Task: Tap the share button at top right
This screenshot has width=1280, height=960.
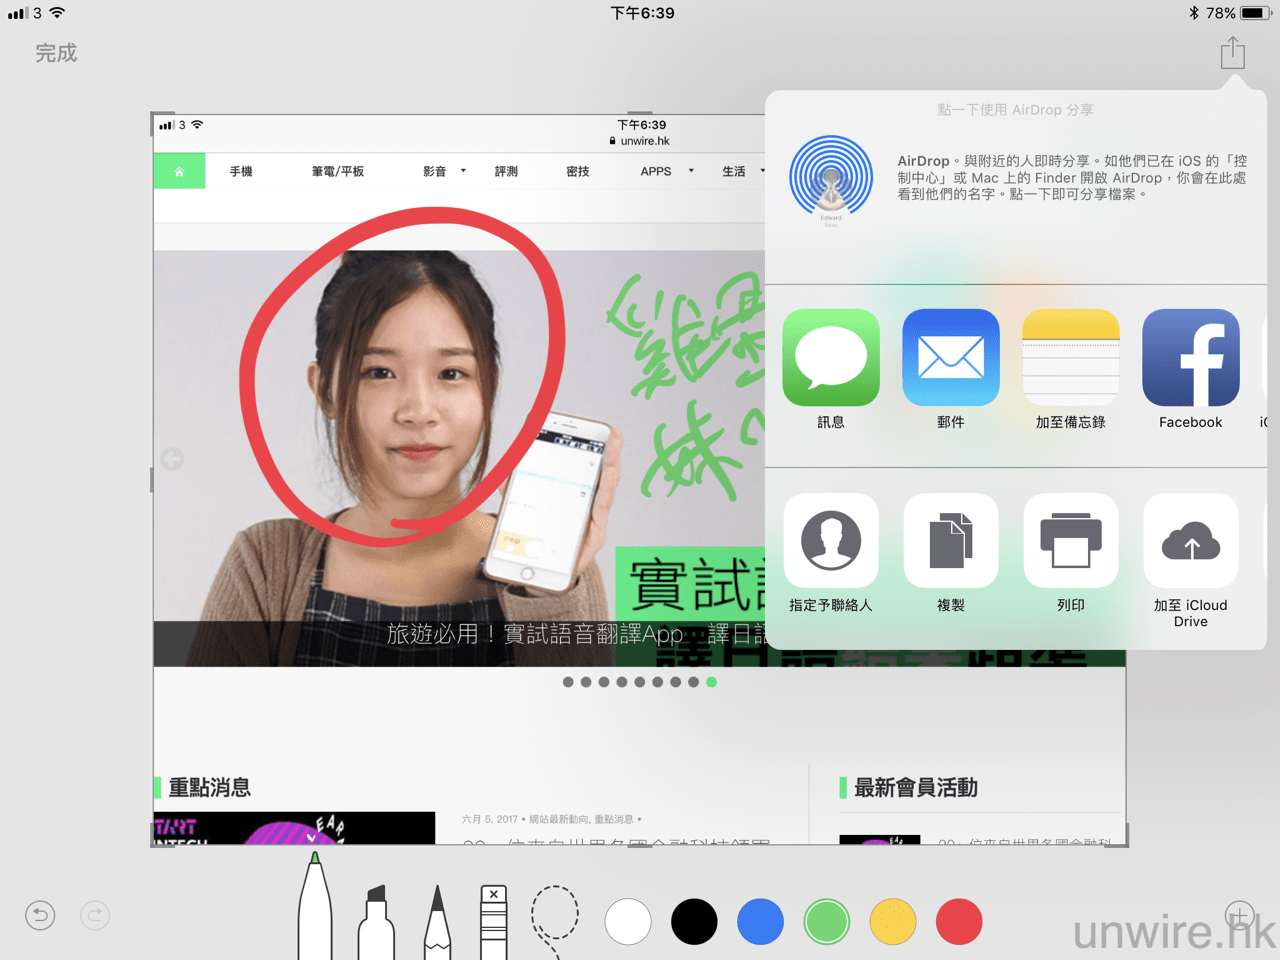Action: [x=1232, y=53]
